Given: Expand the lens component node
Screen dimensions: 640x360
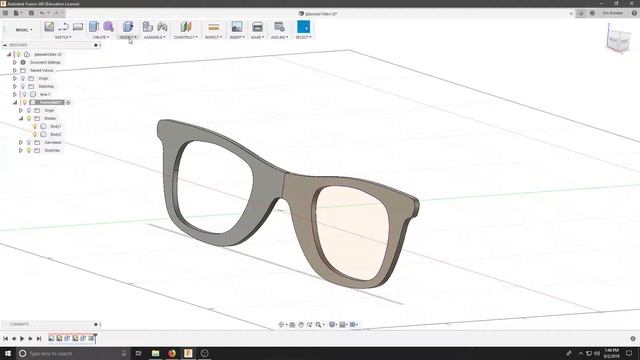Looking at the screenshot, I should pos(15,94).
